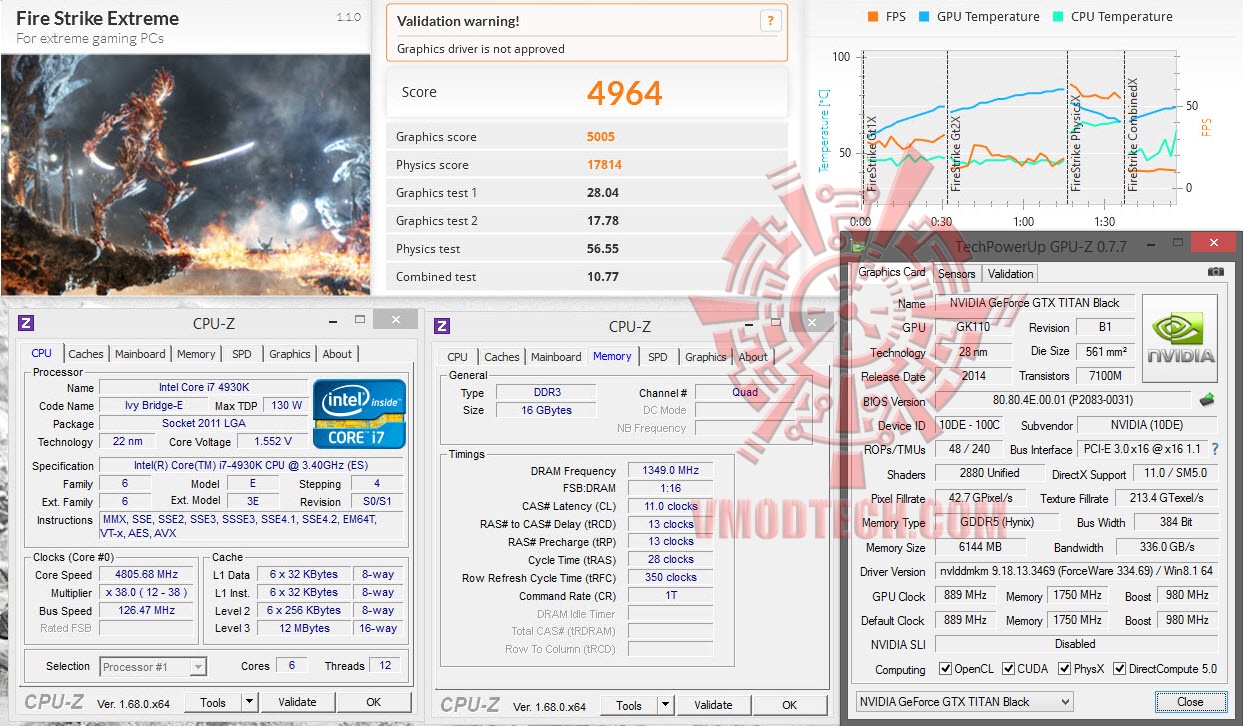Toggle the DirectCompute 5.0 checkbox
The height and width of the screenshot is (726, 1243).
(1119, 669)
